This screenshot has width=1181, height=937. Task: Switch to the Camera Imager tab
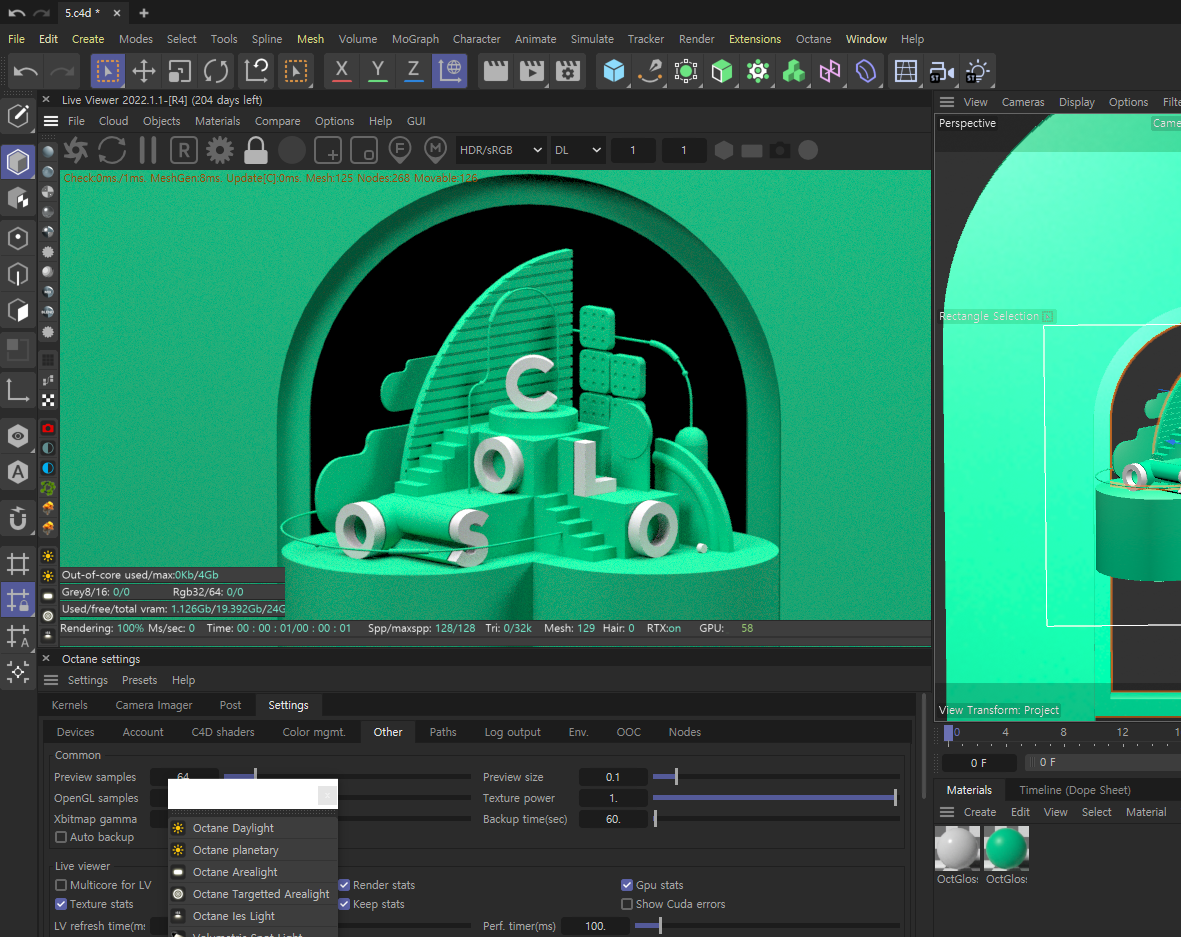[x=154, y=705]
